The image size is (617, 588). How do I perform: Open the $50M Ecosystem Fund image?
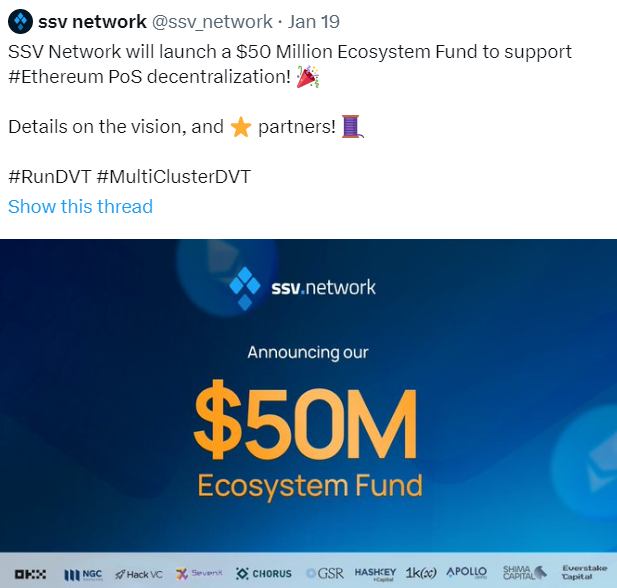[308, 413]
